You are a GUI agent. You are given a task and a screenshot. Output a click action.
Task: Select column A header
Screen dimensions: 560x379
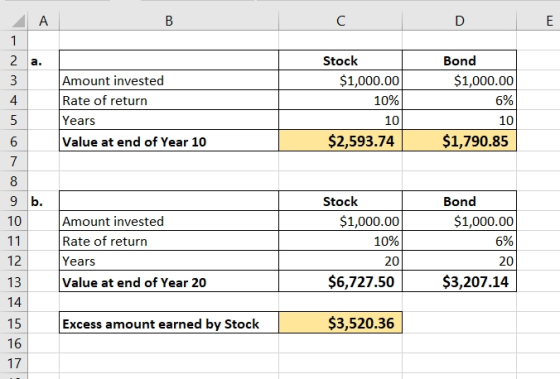[x=44, y=21]
